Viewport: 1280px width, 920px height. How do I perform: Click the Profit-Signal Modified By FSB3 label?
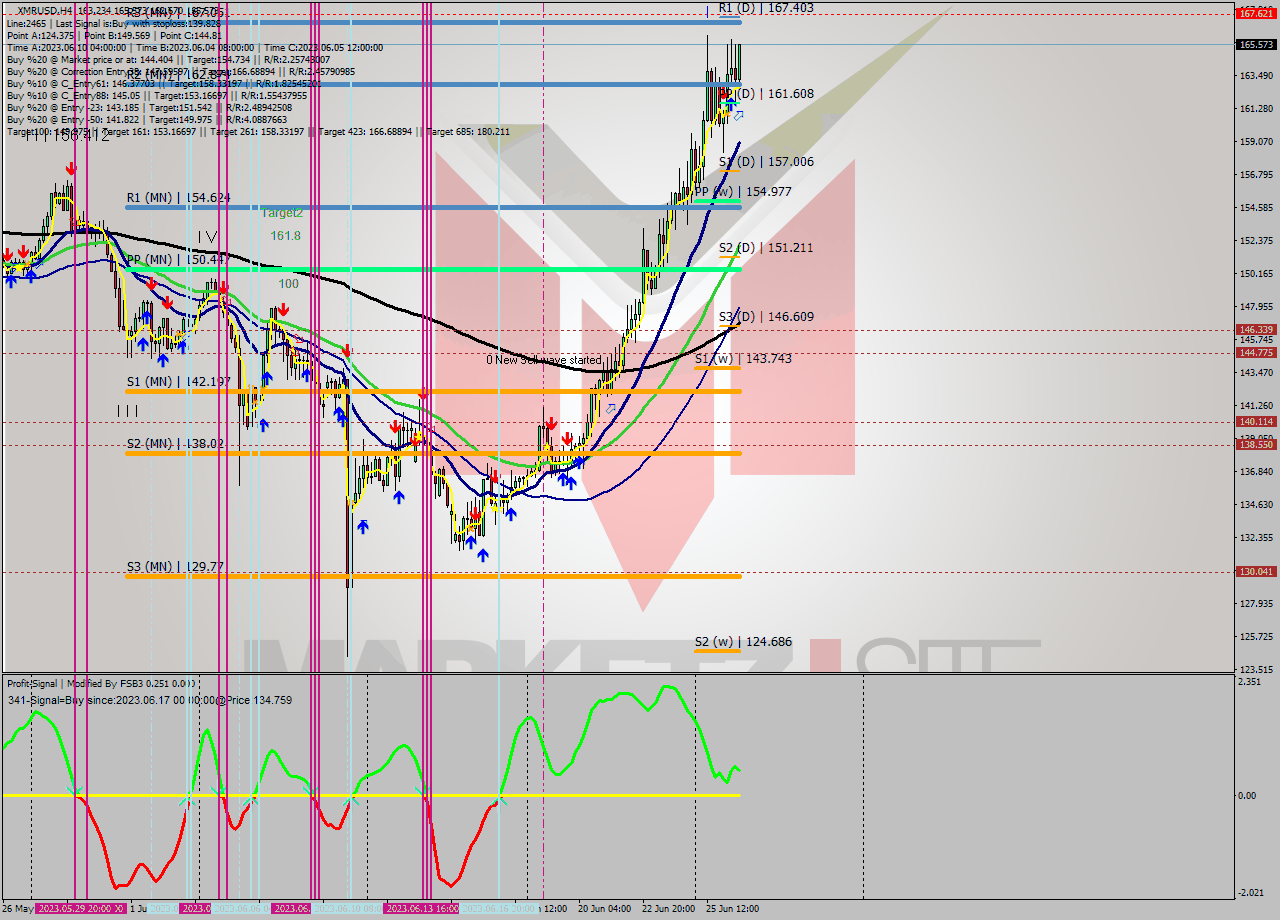[x=102, y=684]
